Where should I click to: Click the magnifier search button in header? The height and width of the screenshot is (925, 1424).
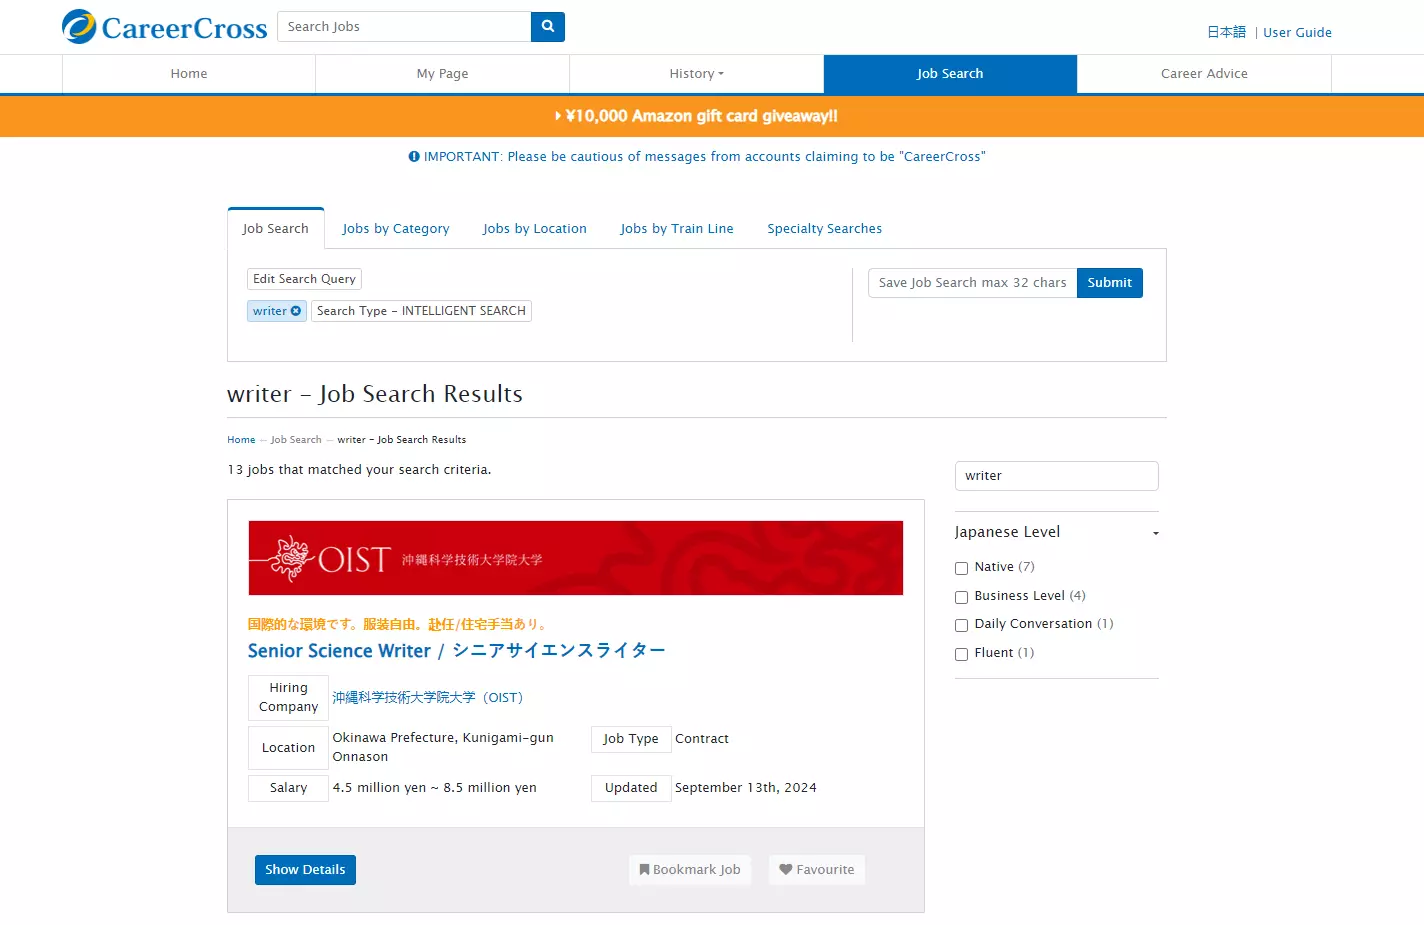[x=548, y=27]
